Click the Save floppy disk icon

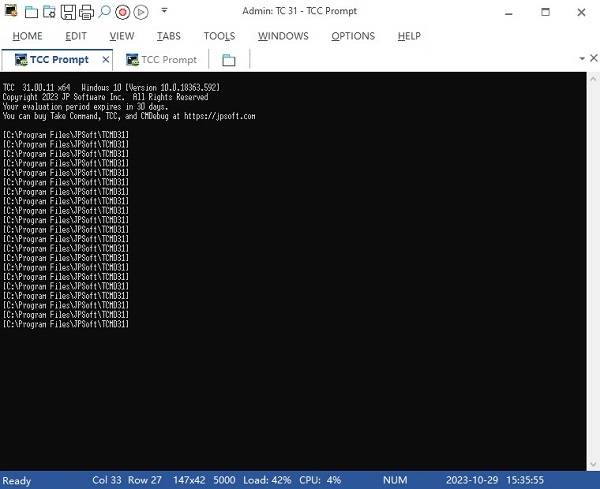pos(69,12)
